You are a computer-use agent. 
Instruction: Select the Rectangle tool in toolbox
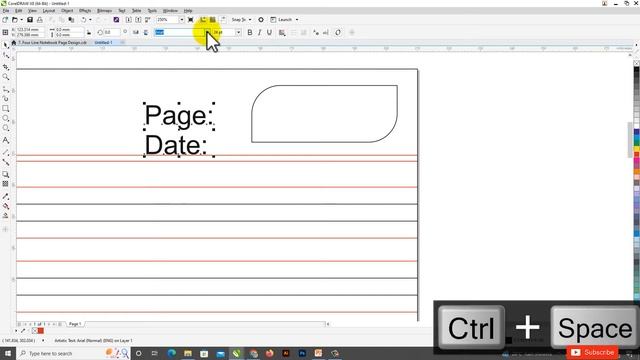coord(6,109)
